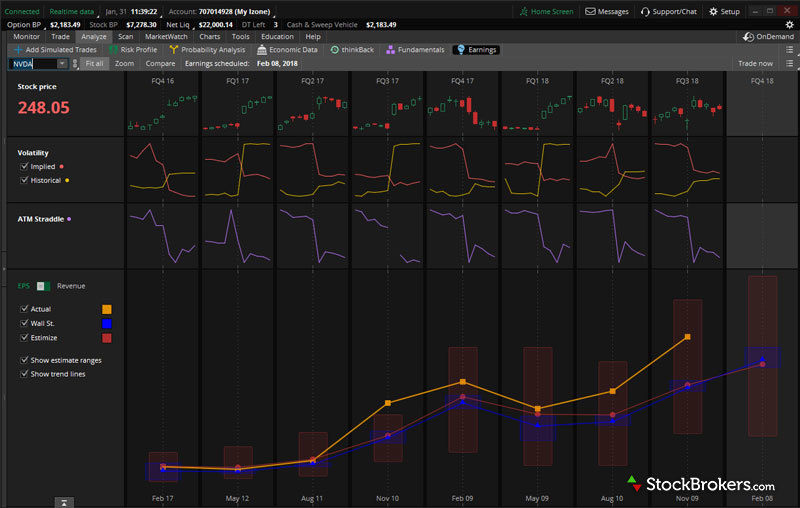The width and height of the screenshot is (800, 508).
Task: Click the Economic Data building icon
Action: [262, 49]
